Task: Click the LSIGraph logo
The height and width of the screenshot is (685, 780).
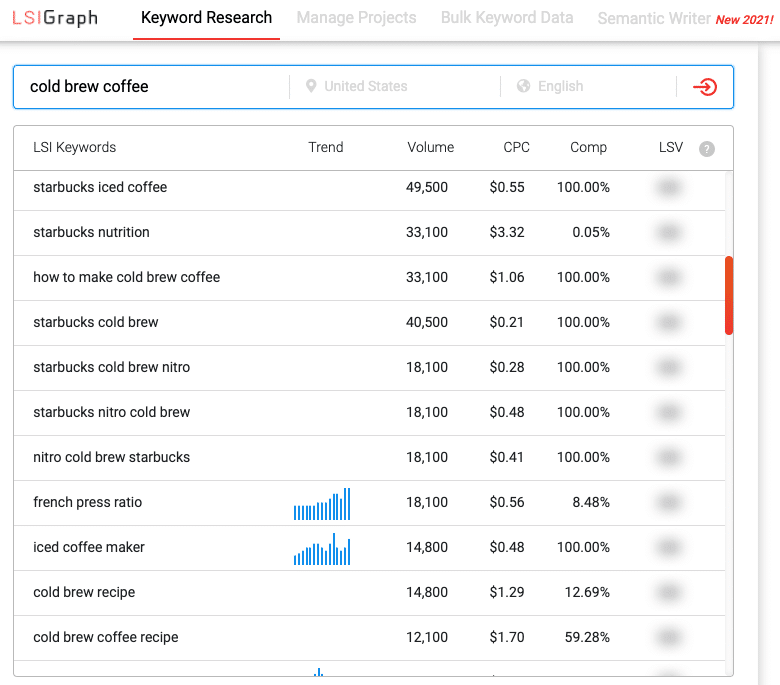Action: (55, 18)
